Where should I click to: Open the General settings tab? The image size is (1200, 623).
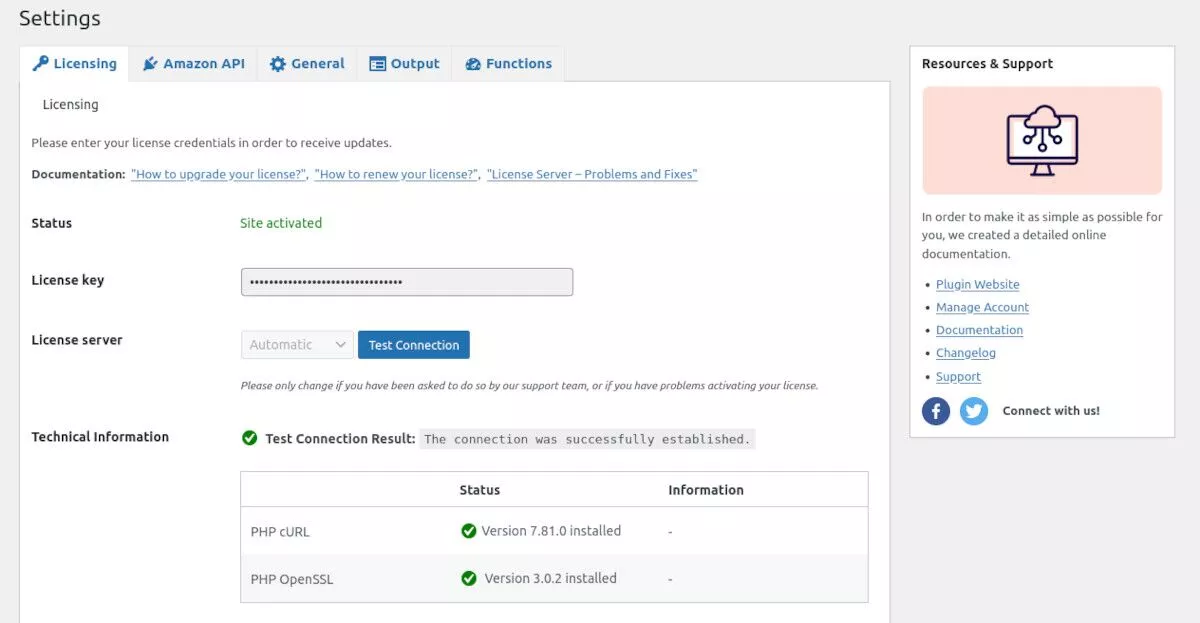pyautogui.click(x=307, y=64)
